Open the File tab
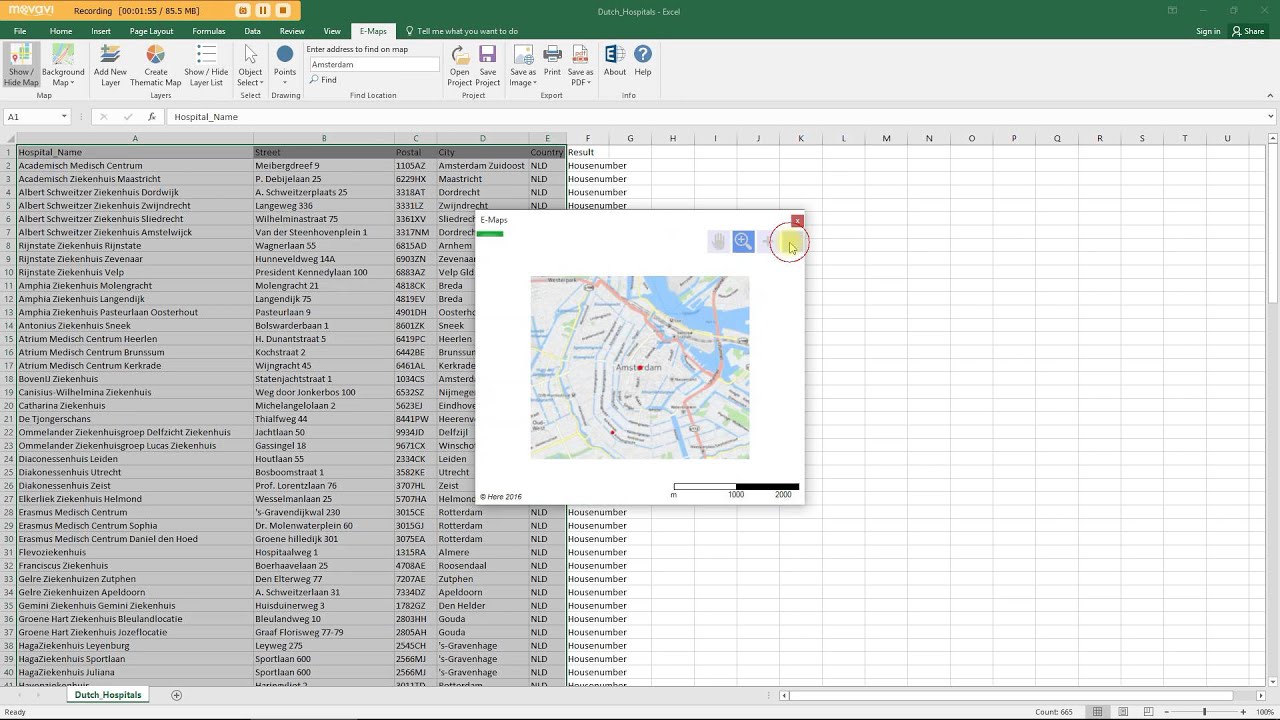Image resolution: width=1280 pixels, height=720 pixels. [20, 31]
